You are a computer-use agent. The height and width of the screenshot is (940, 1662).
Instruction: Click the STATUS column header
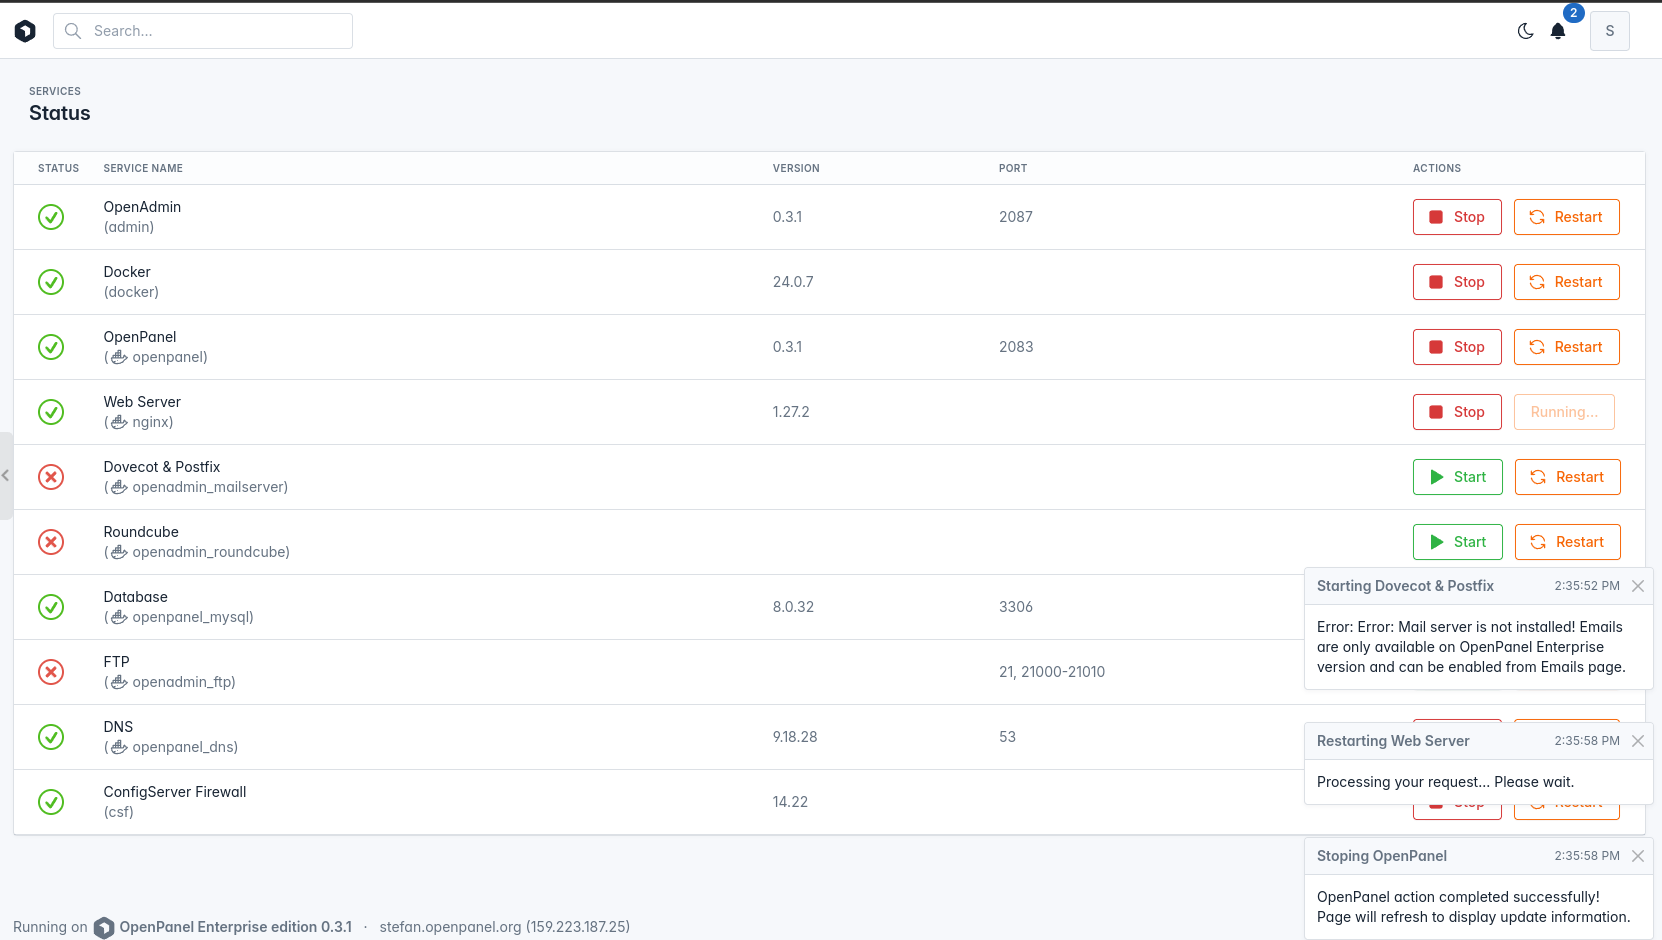(x=58, y=168)
